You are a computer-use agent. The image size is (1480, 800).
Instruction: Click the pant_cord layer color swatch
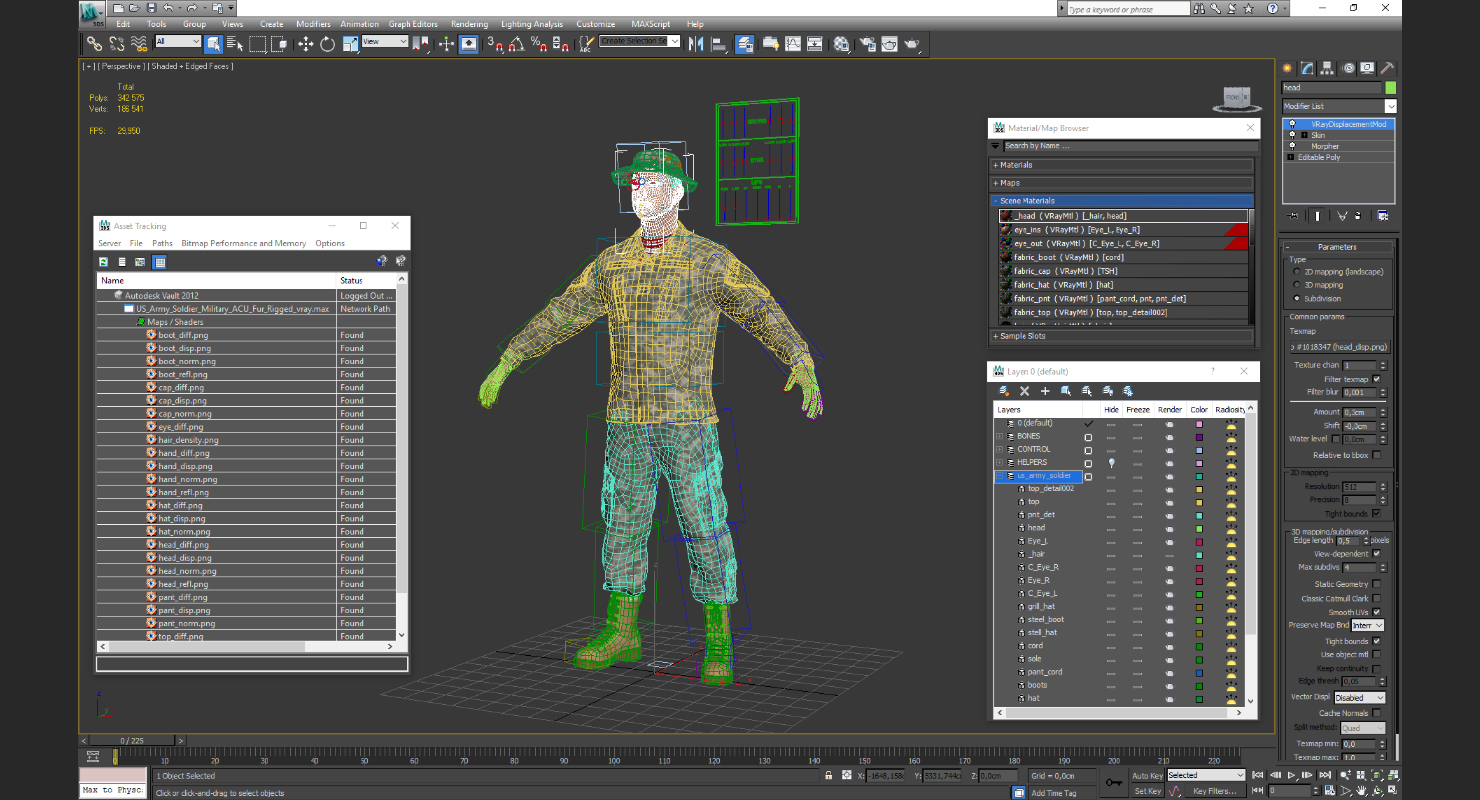pos(1199,672)
